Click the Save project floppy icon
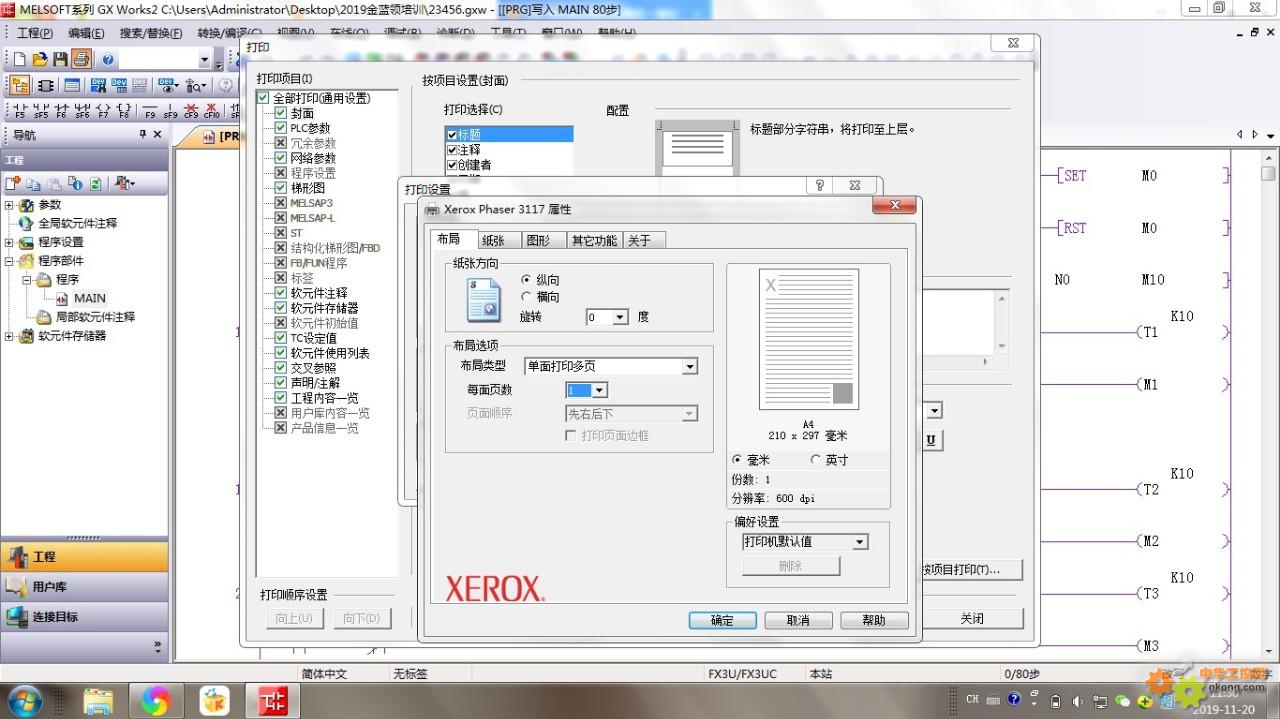Image resolution: width=1280 pixels, height=719 pixels. click(60, 60)
